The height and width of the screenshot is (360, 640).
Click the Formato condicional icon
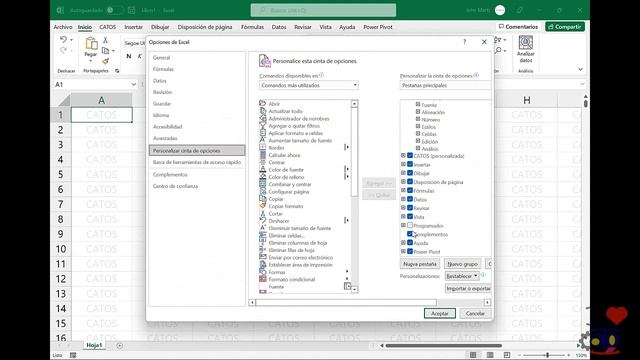click(x=263, y=279)
